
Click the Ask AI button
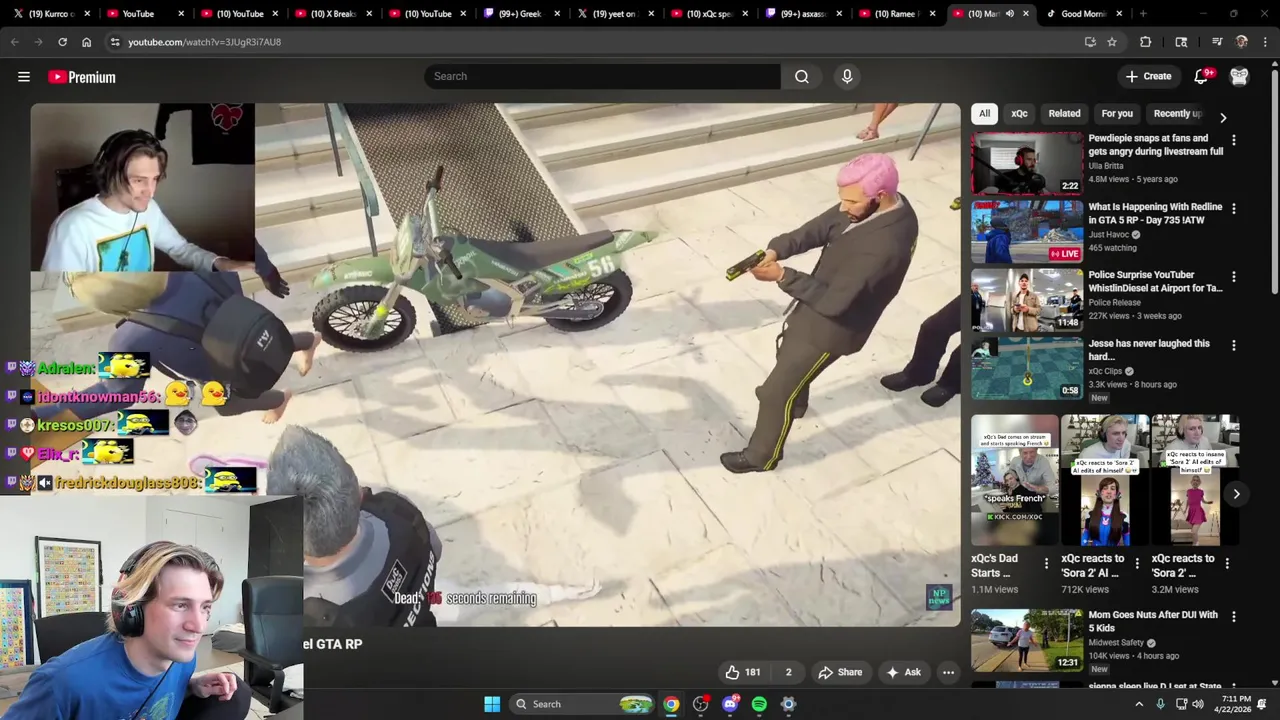(903, 672)
